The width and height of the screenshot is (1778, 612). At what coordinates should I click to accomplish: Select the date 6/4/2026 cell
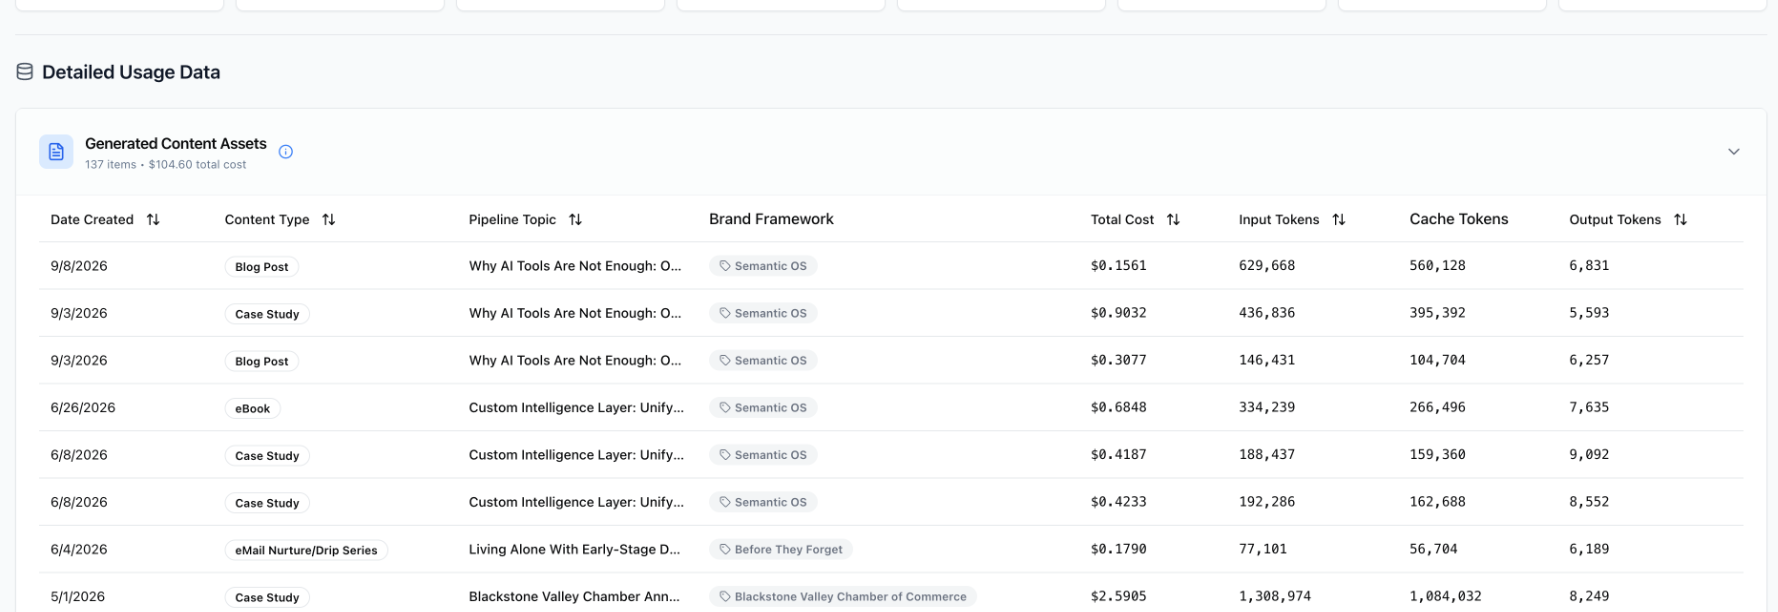tap(79, 549)
